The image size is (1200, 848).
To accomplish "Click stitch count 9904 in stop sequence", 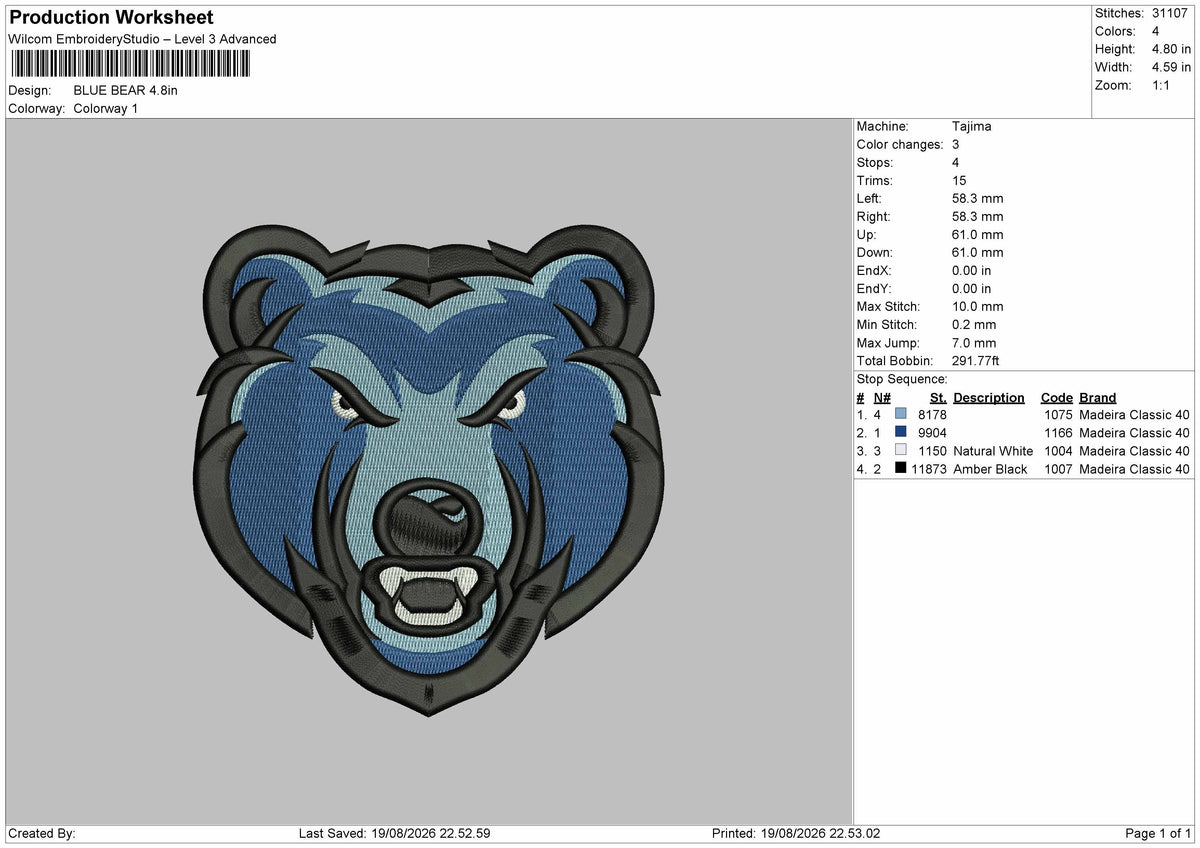I will tap(932, 432).
